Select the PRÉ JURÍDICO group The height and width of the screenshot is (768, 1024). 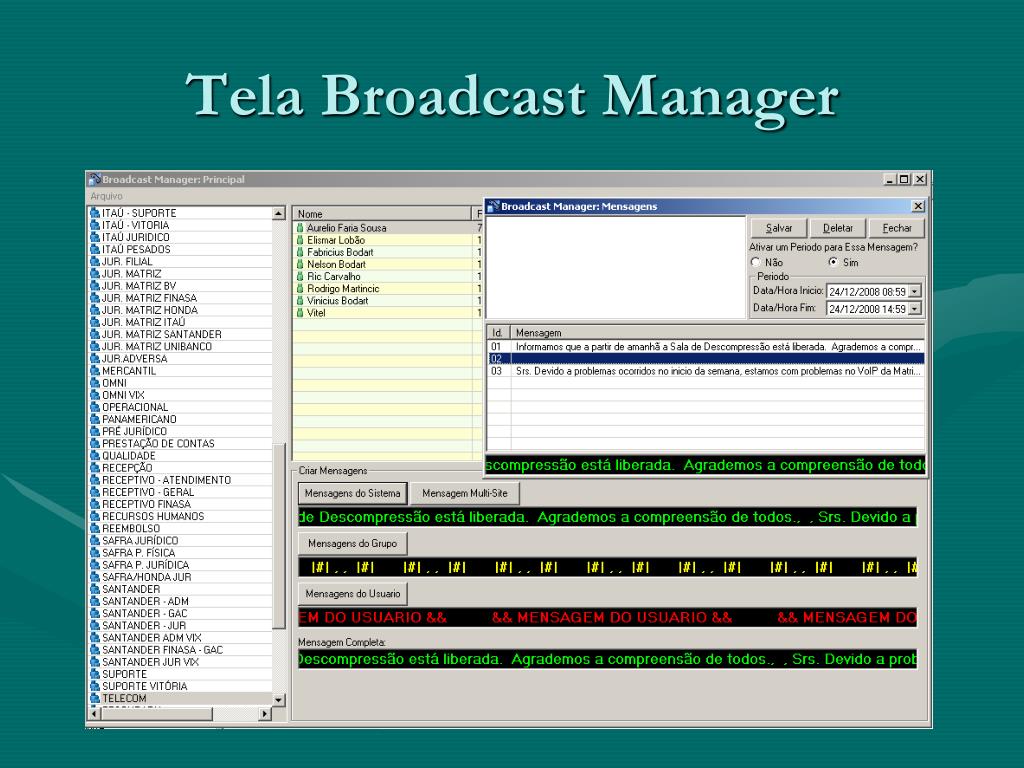pos(135,431)
